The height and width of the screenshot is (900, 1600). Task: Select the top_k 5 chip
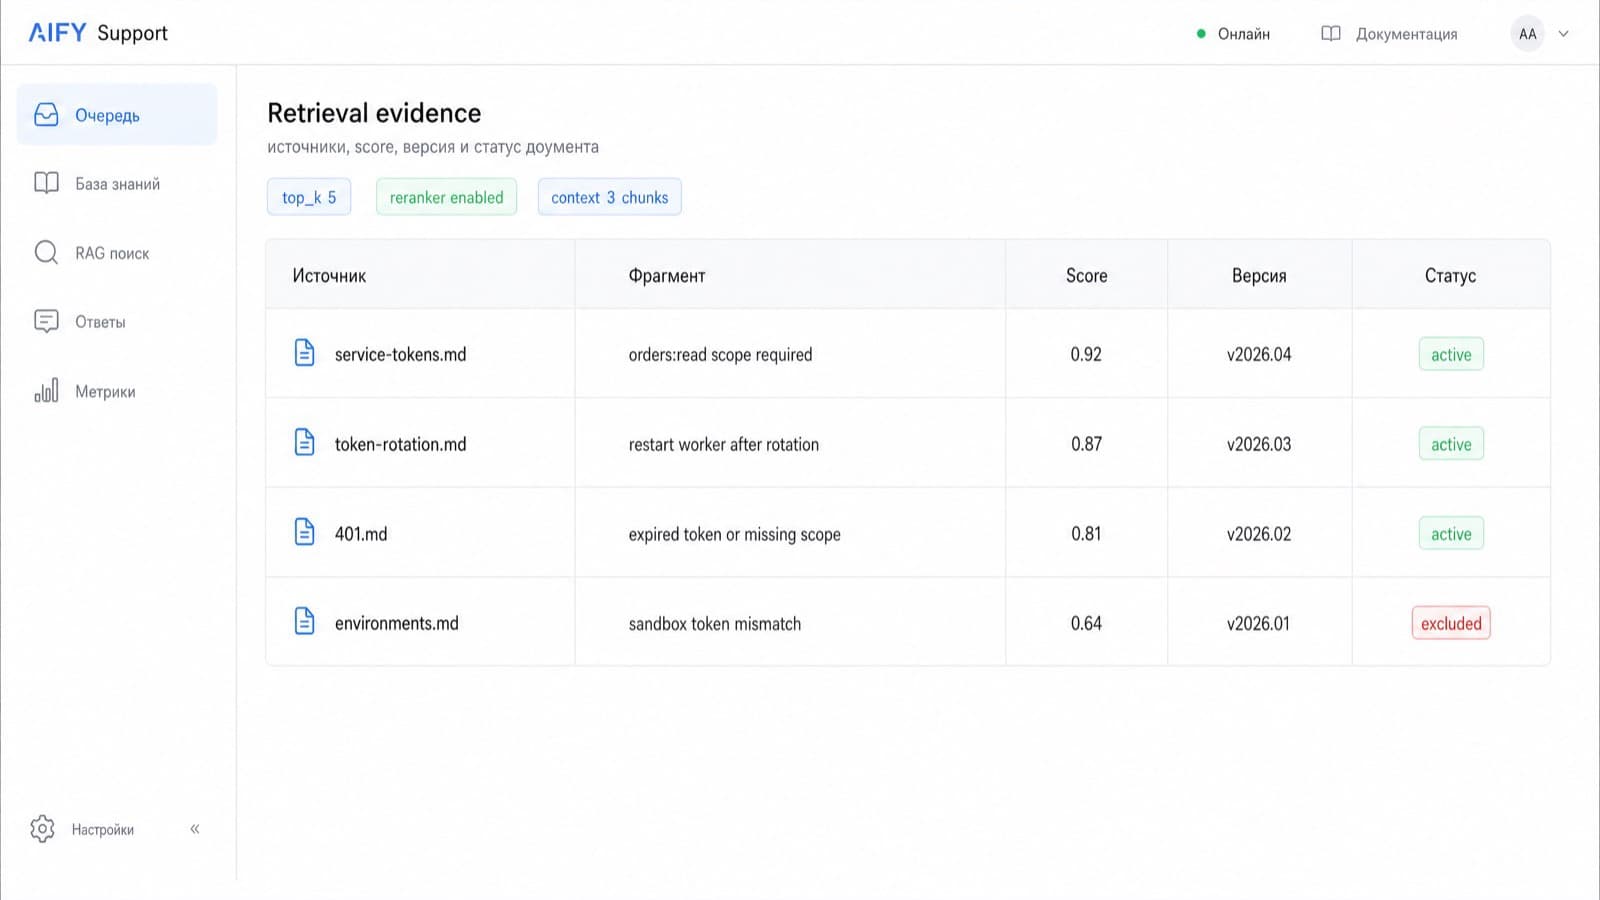309,197
